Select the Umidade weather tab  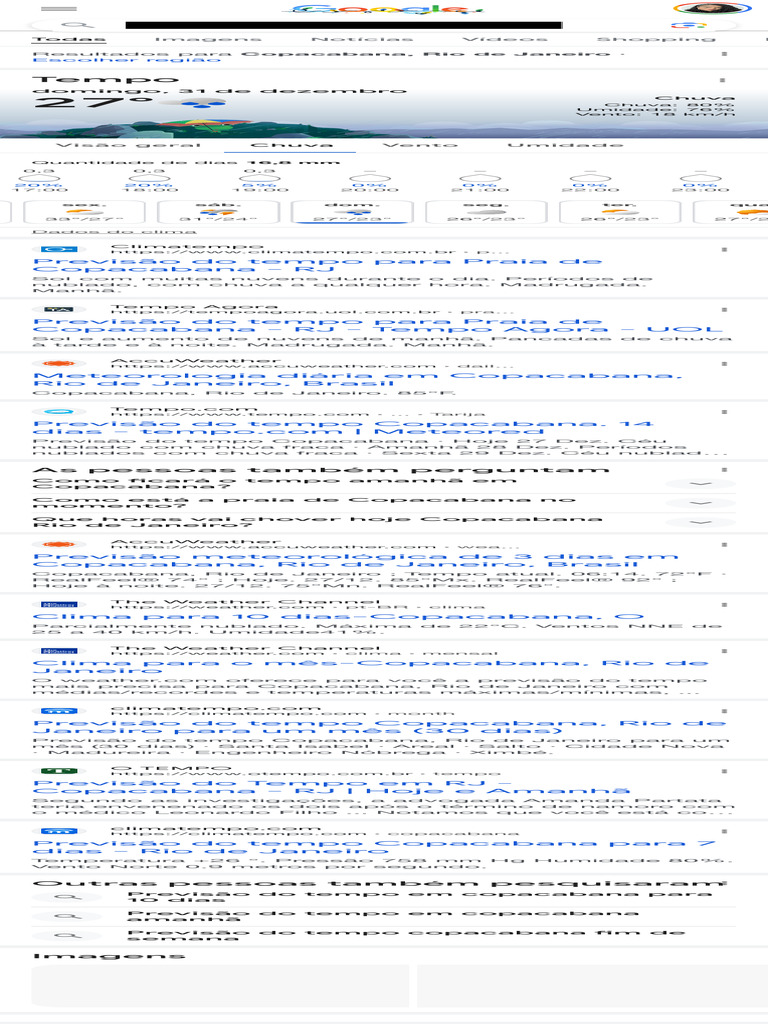pos(565,144)
